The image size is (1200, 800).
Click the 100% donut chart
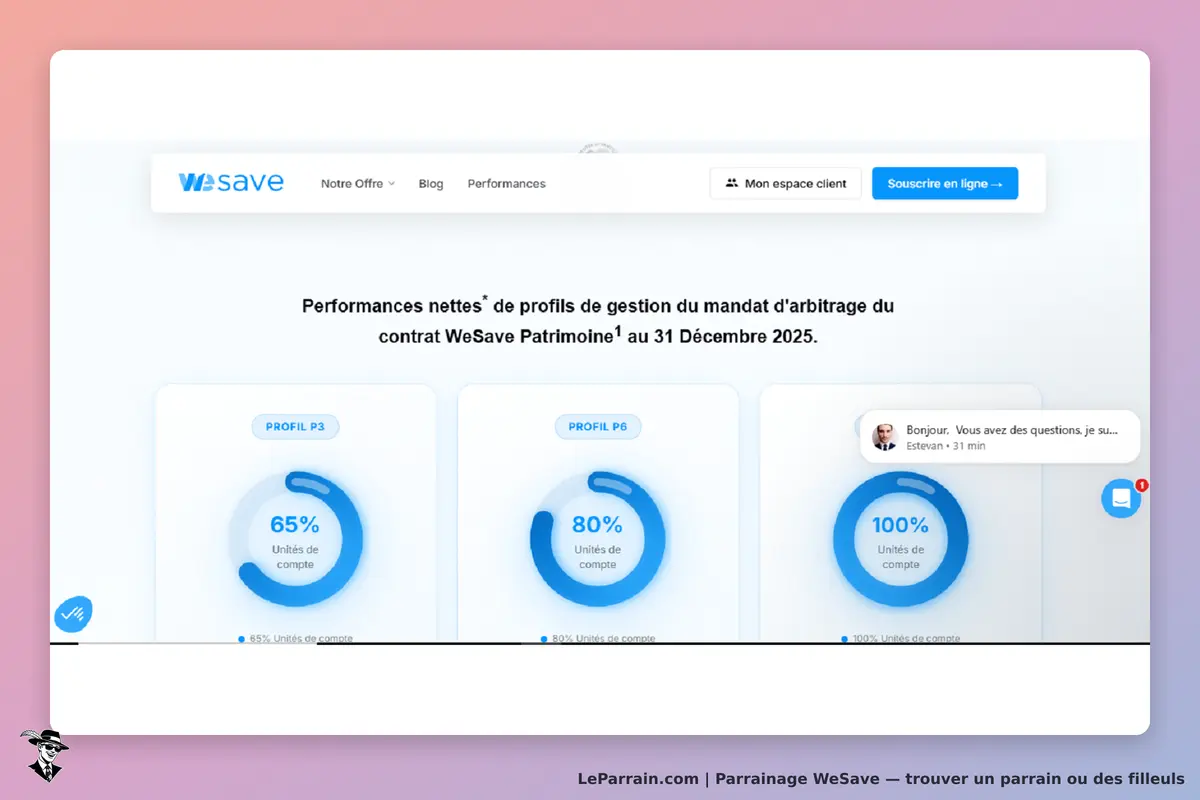(x=901, y=539)
